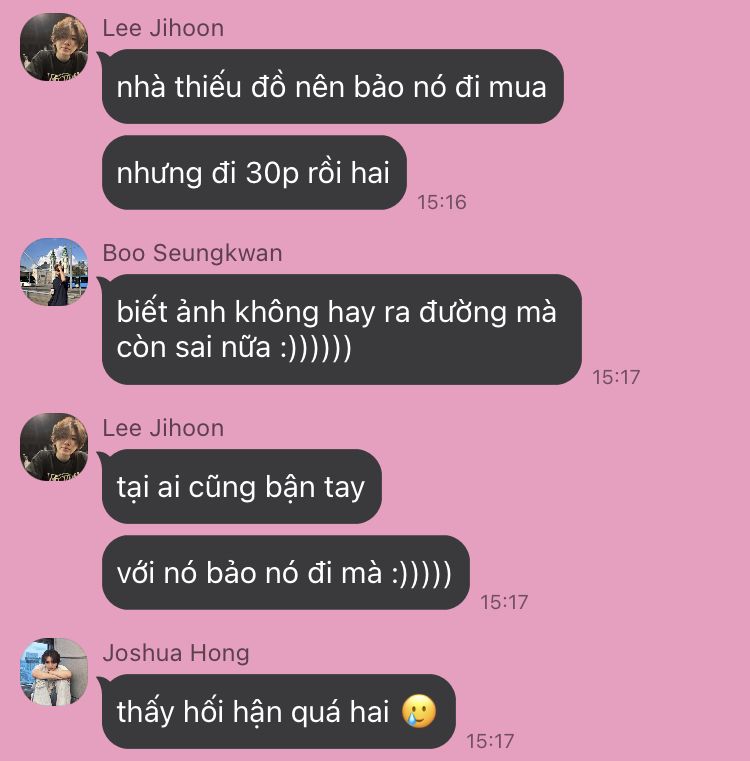Tap the 15:17 timestamp beside Joshua's message
The image size is (750, 761).
490,741
